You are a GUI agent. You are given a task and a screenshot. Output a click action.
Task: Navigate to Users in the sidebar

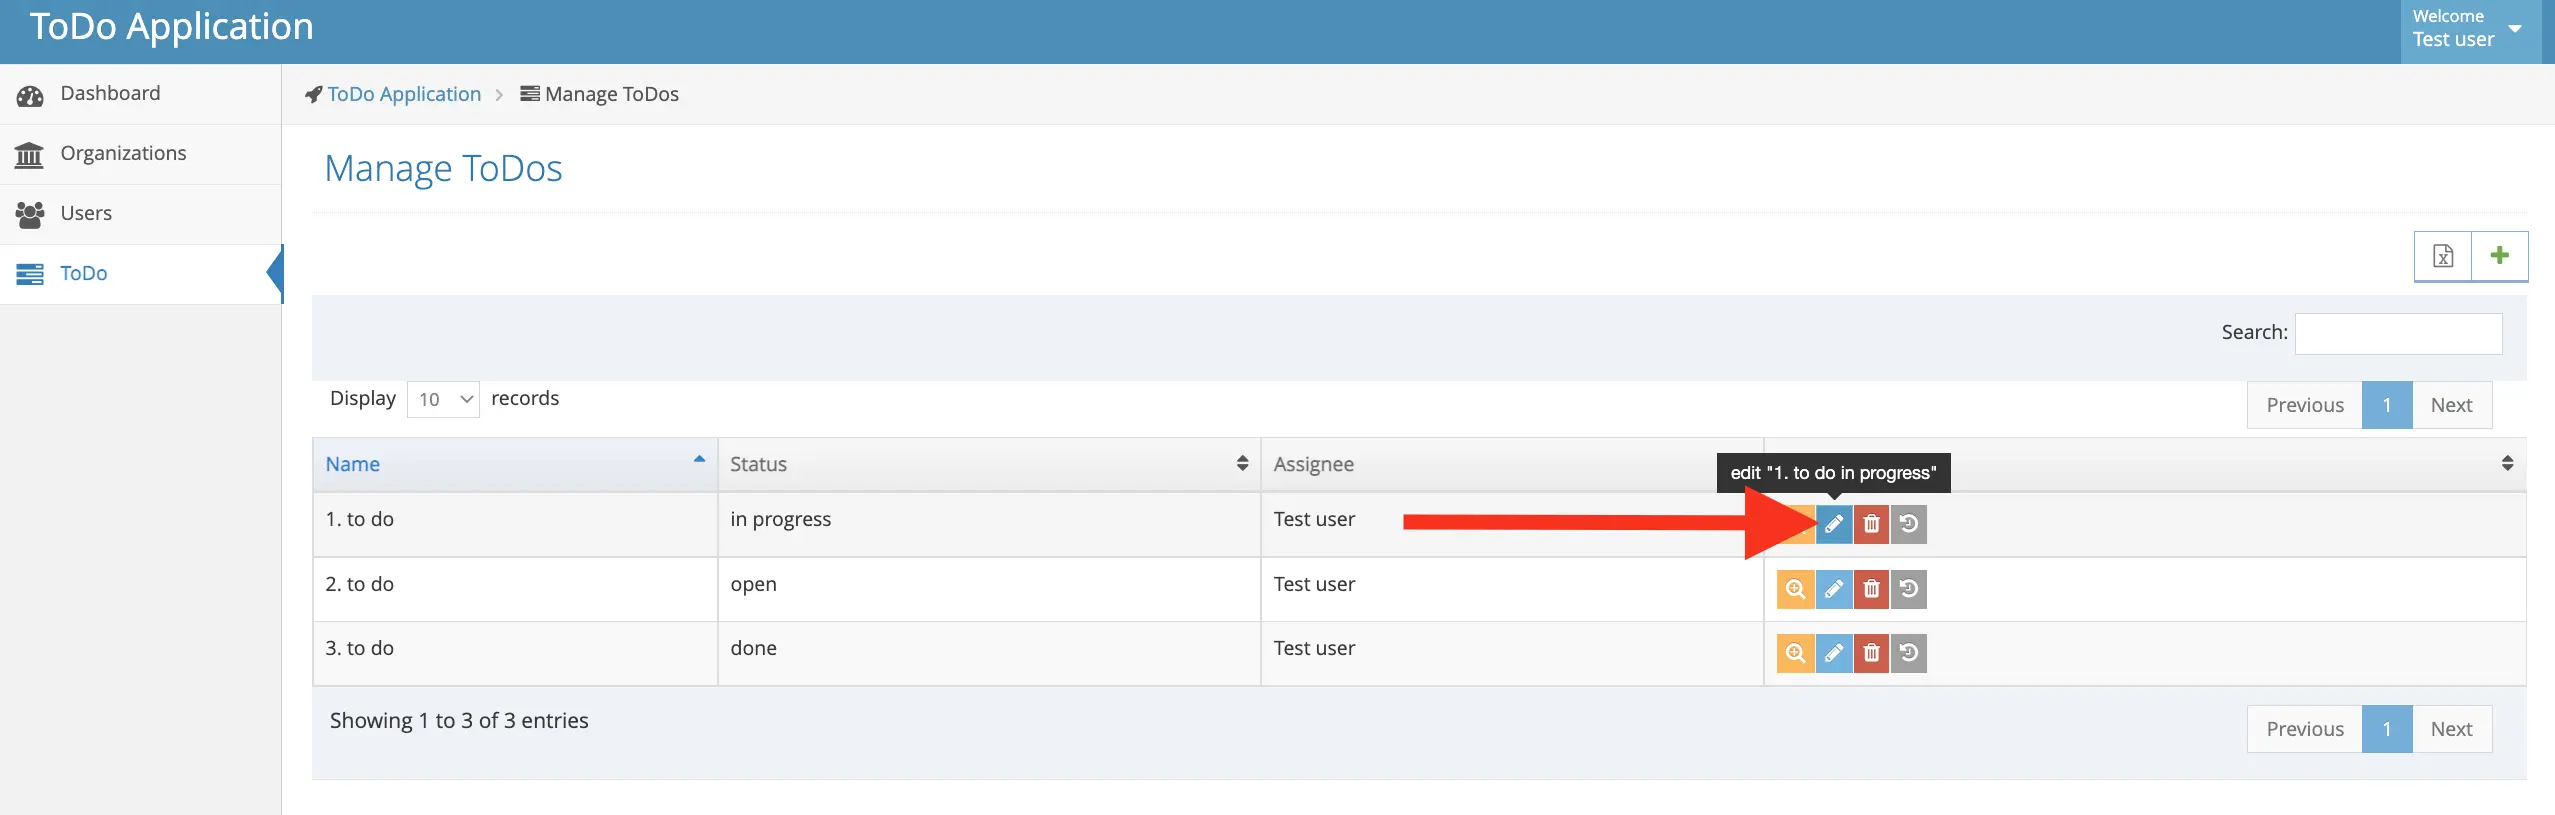click(86, 214)
